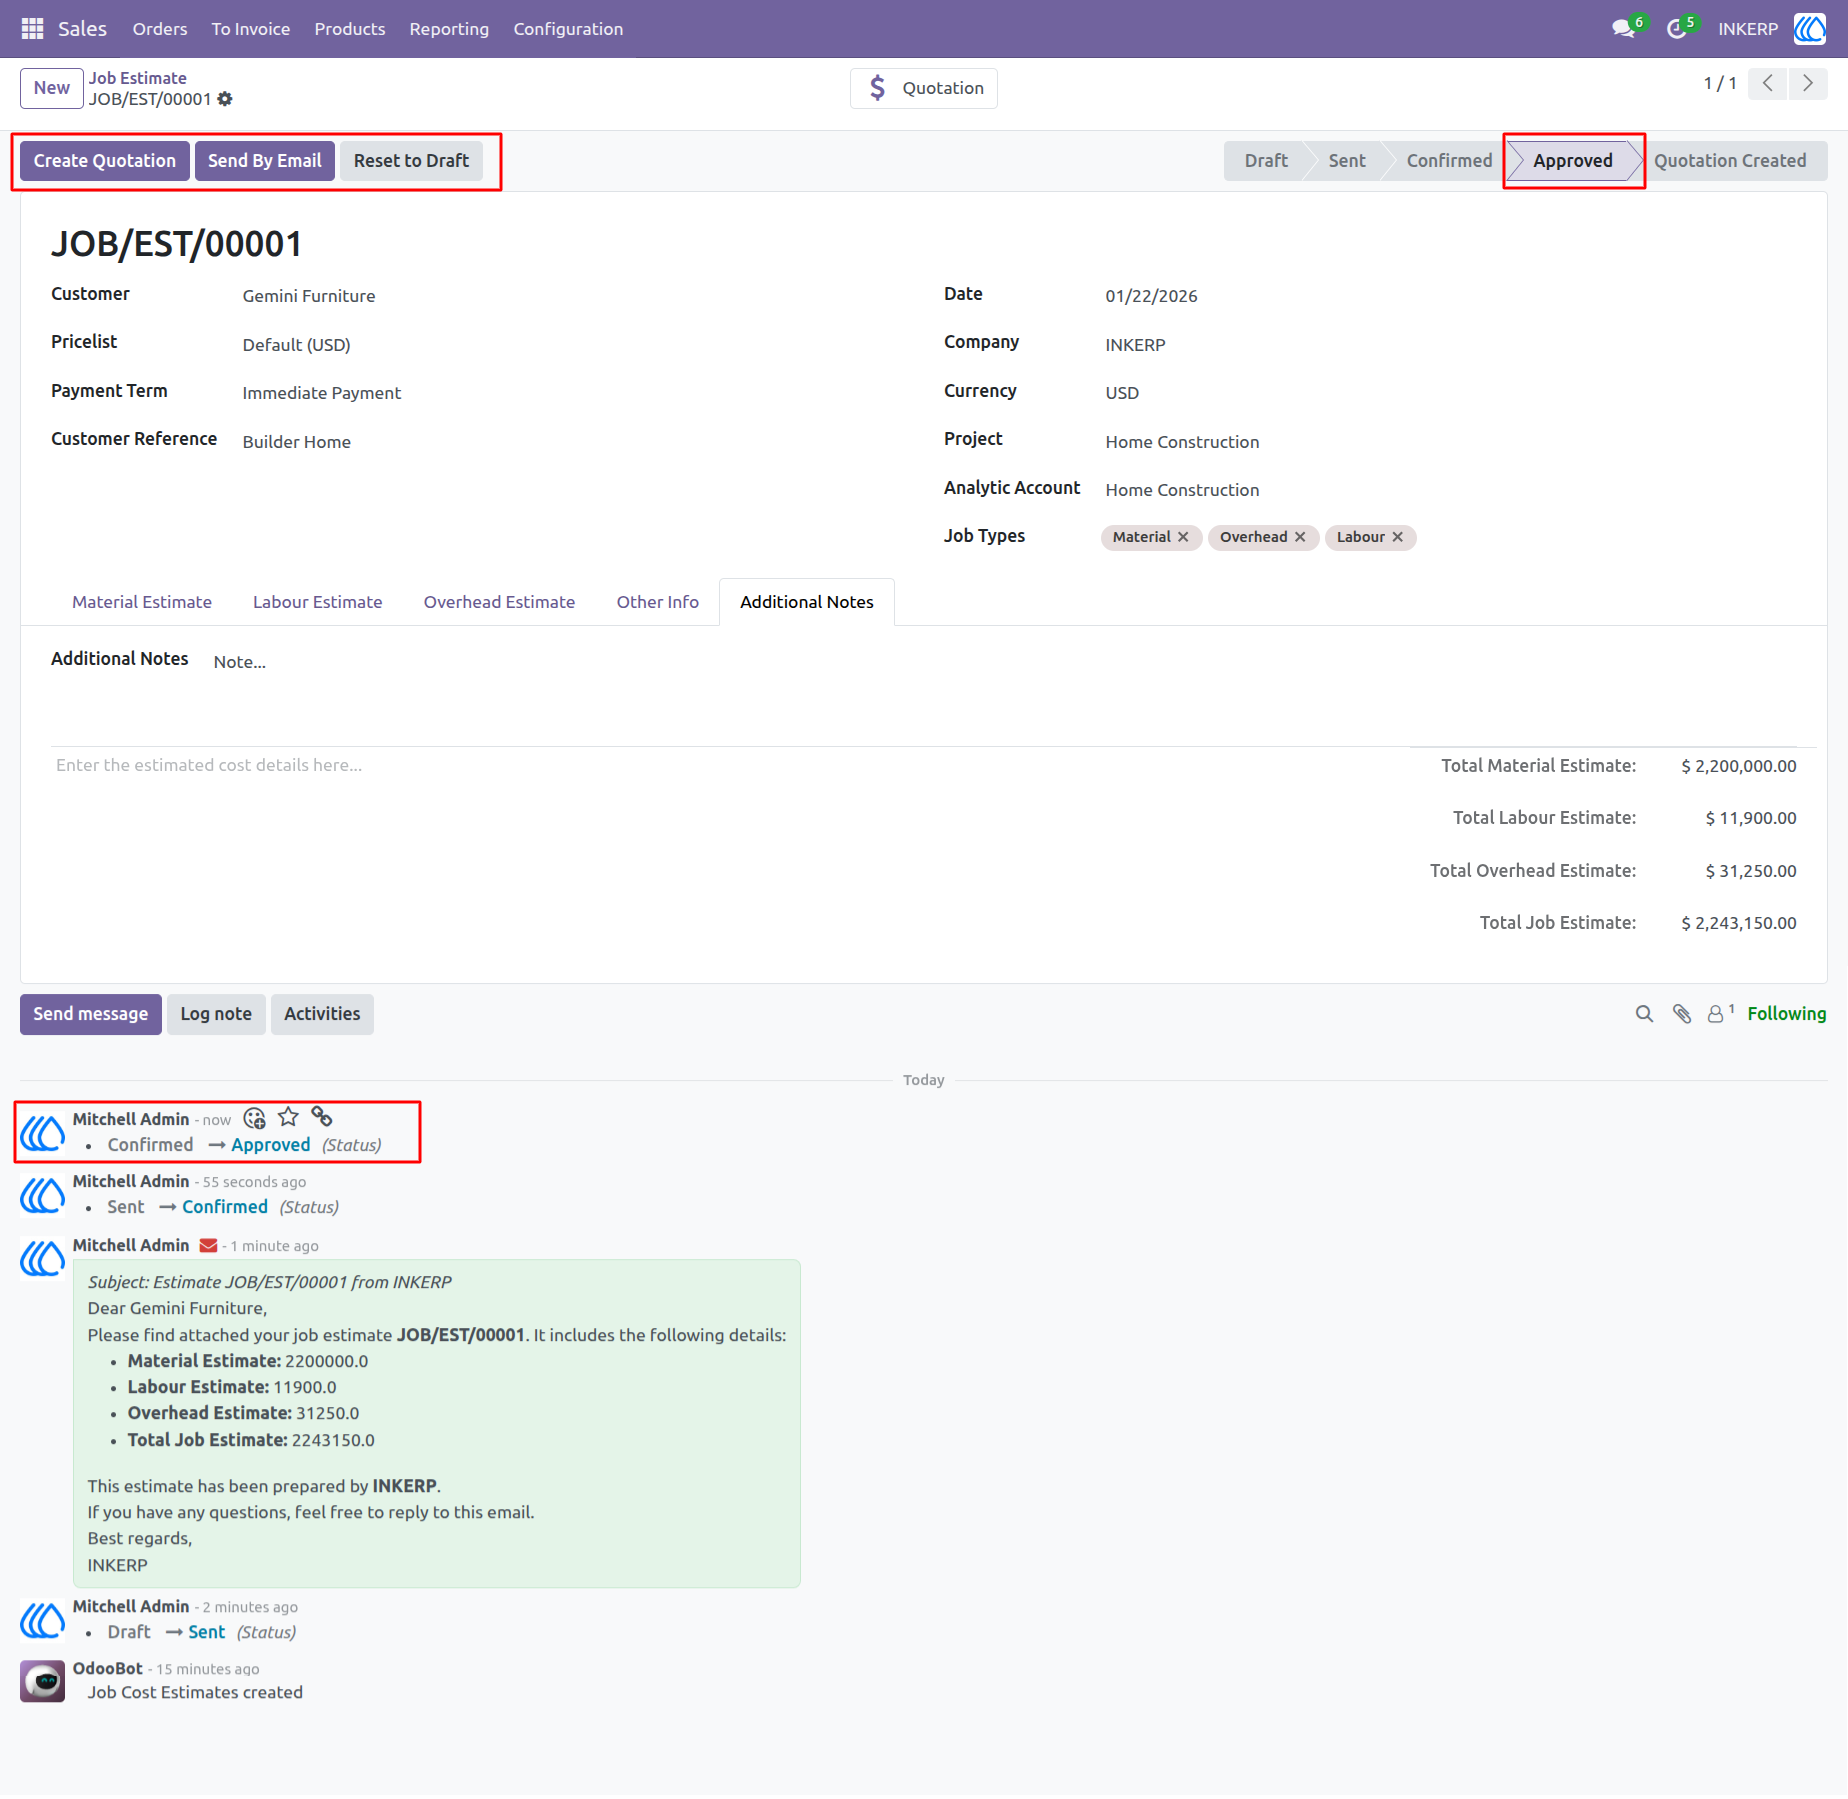The image size is (1848, 1799).
Task: Click the Sales app title
Action: tap(82, 29)
